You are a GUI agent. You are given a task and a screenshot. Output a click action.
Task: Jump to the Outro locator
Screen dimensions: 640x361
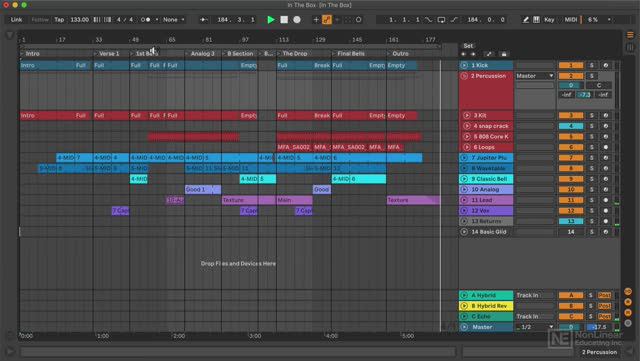[x=400, y=53]
